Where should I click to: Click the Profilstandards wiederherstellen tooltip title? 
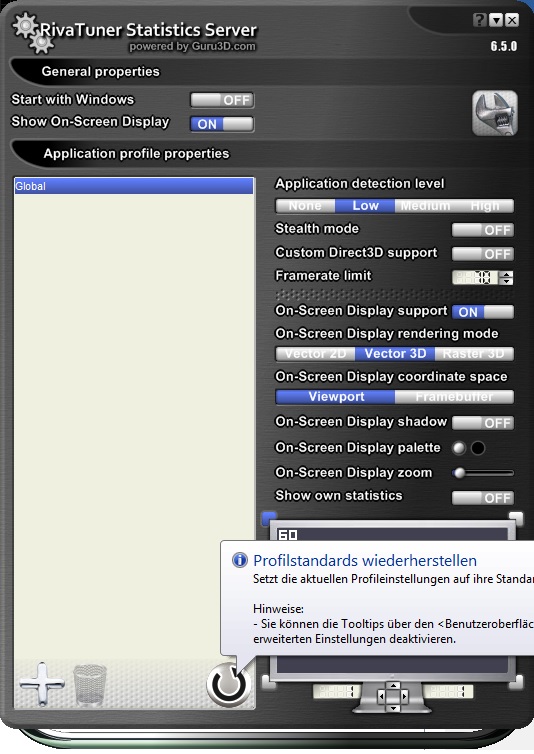(x=365, y=560)
